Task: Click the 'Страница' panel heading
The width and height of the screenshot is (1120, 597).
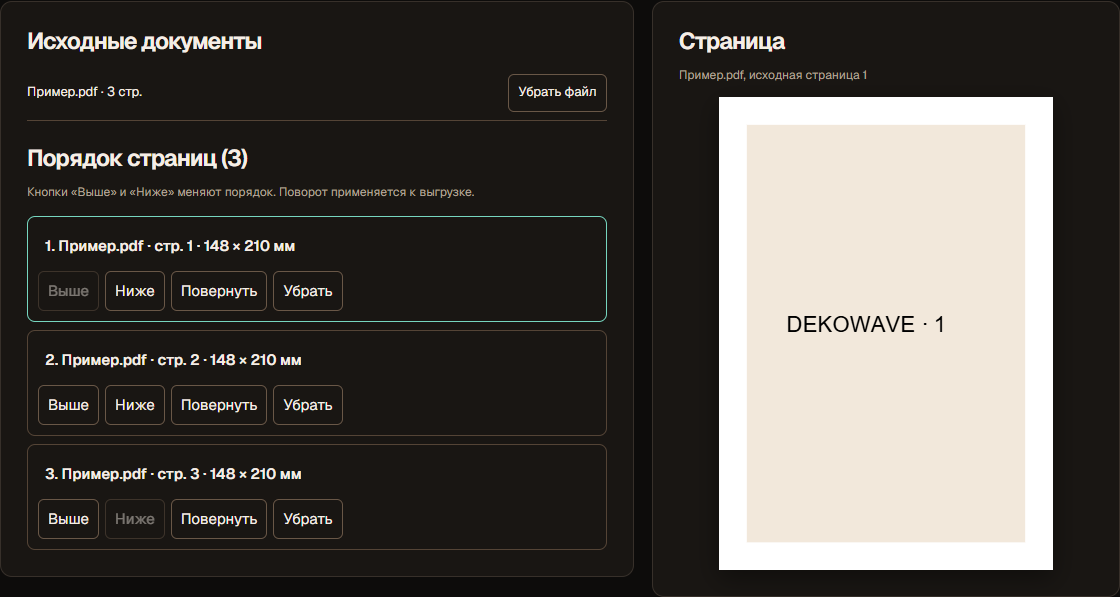Action: point(731,41)
